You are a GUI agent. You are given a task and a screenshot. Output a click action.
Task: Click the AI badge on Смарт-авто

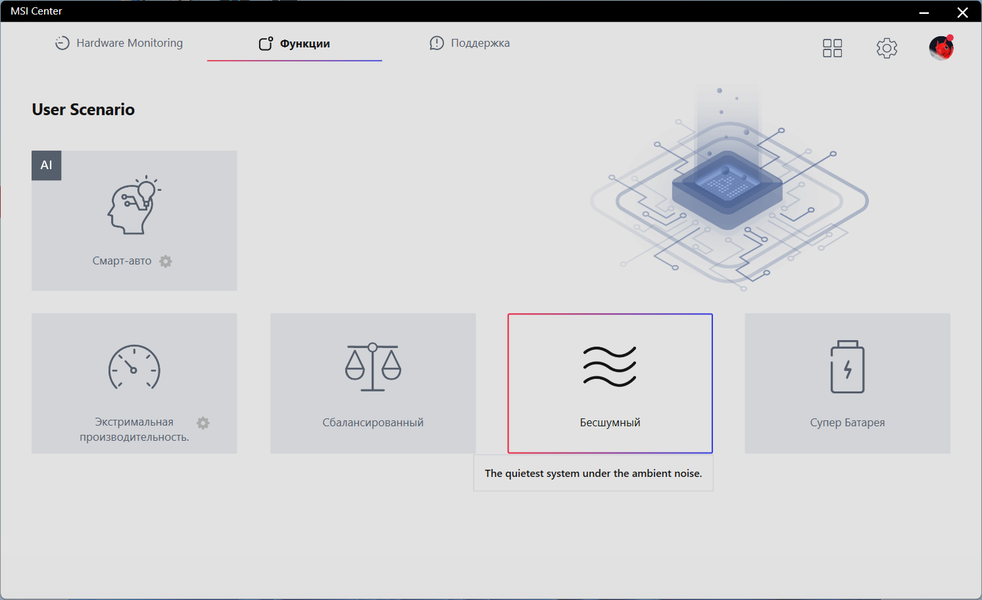point(46,165)
